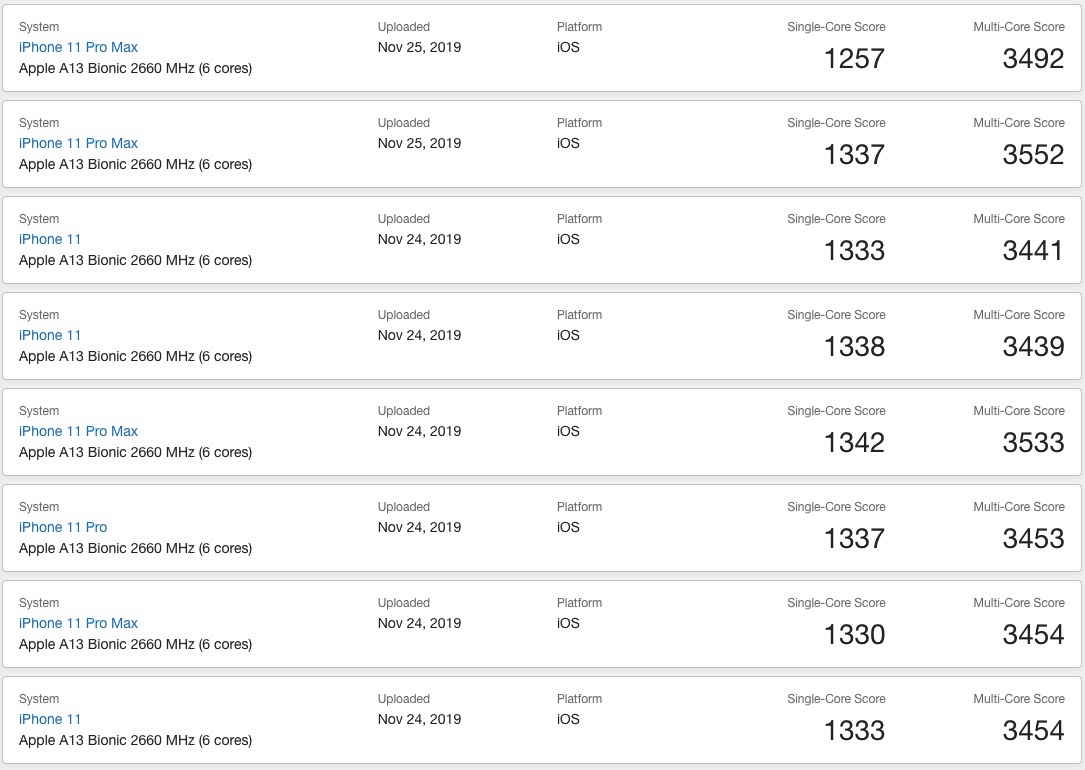Screen dimensions: 1085x770
Task: Click the single-core score 1338
Action: click(854, 347)
